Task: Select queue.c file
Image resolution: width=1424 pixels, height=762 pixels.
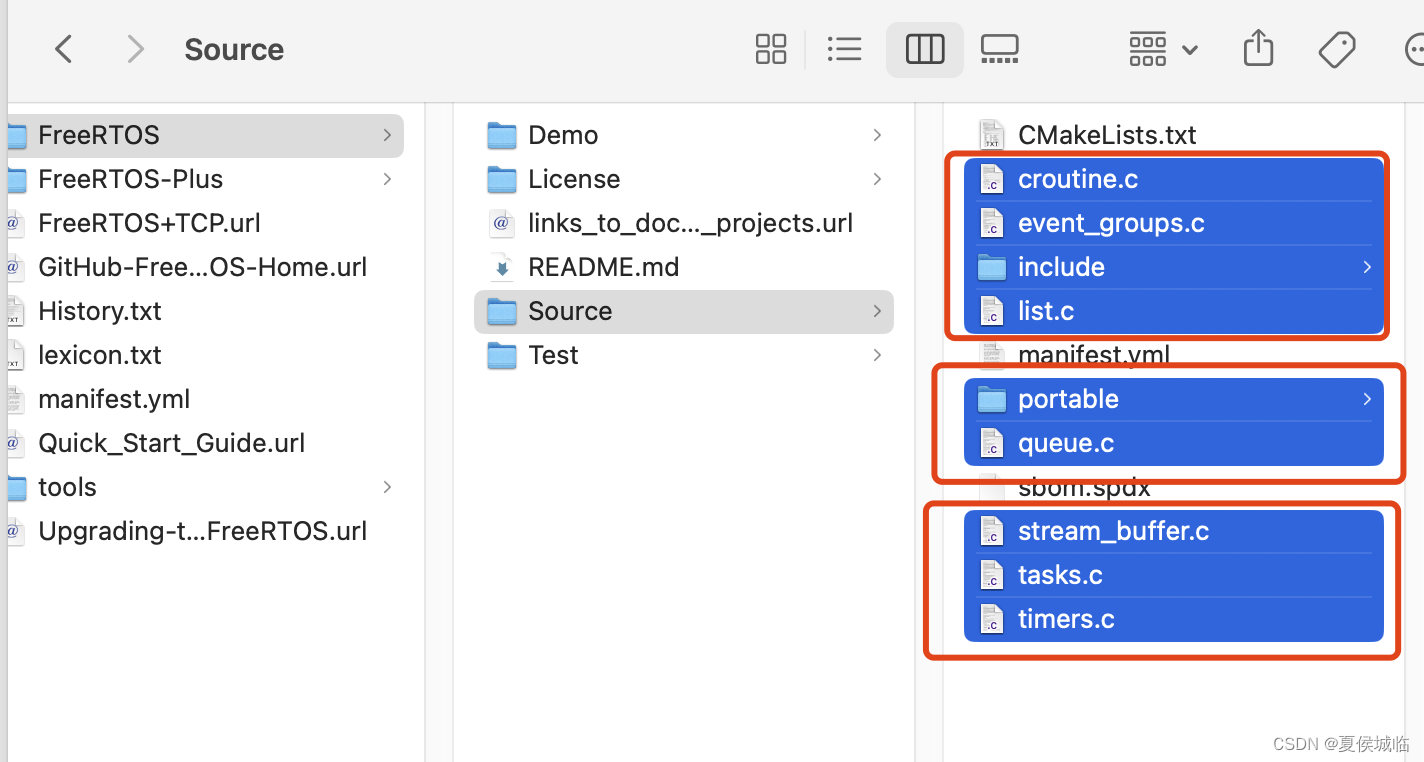Action: click(x=1174, y=443)
